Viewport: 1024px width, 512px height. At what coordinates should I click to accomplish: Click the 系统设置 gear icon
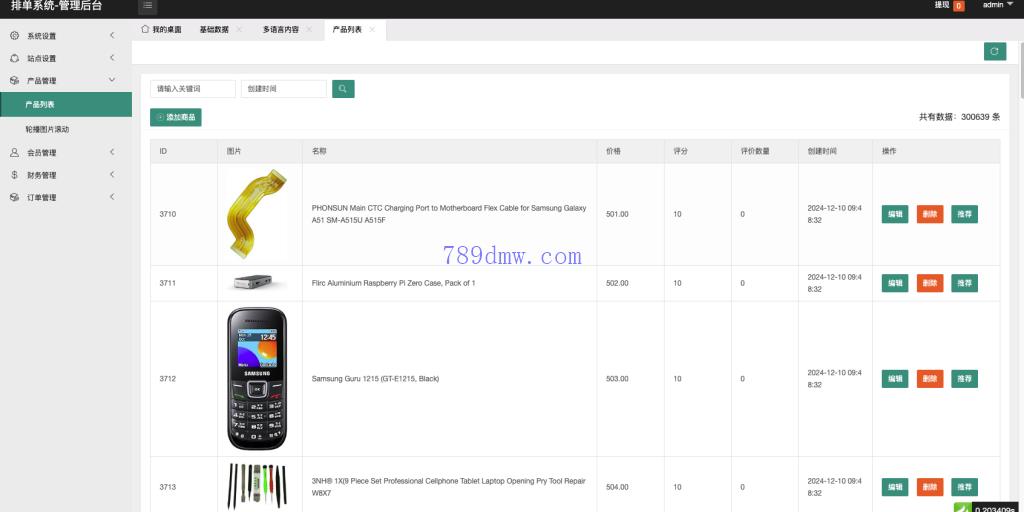click(x=15, y=36)
